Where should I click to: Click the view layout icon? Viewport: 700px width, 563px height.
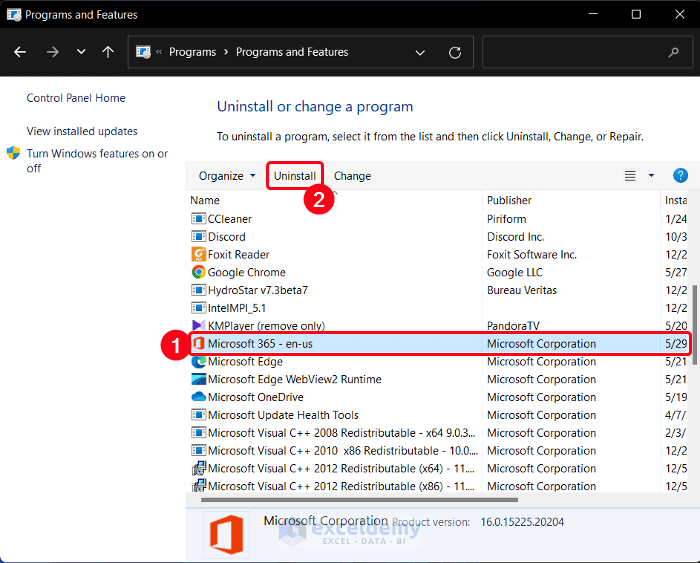630,176
